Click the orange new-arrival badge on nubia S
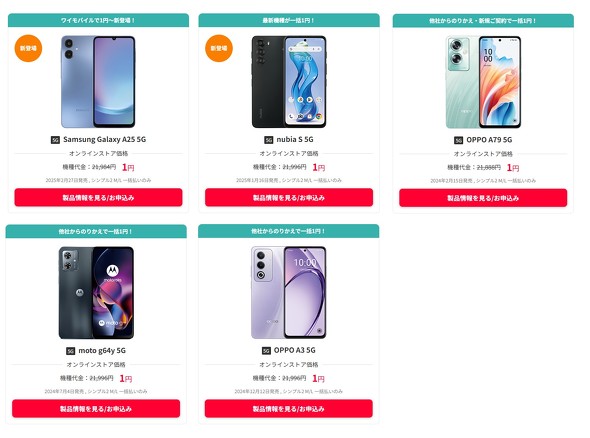 [x=219, y=48]
